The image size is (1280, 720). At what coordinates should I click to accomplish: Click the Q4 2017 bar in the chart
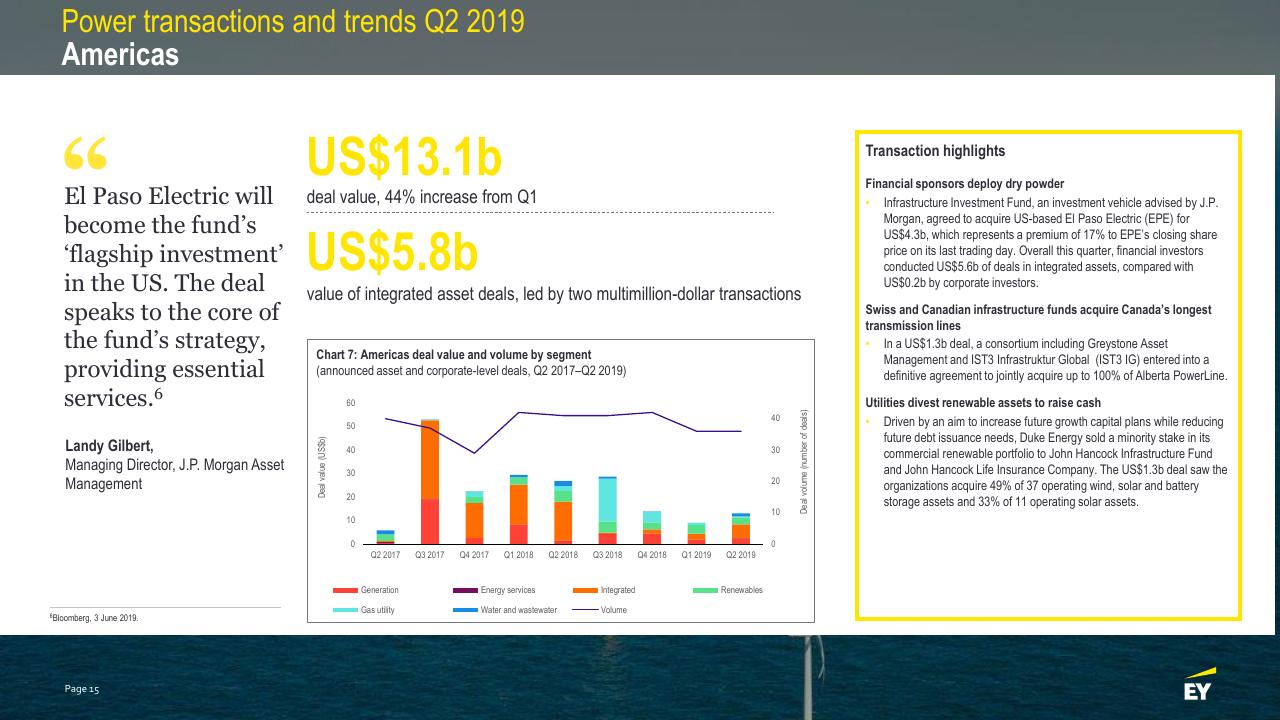(x=474, y=517)
